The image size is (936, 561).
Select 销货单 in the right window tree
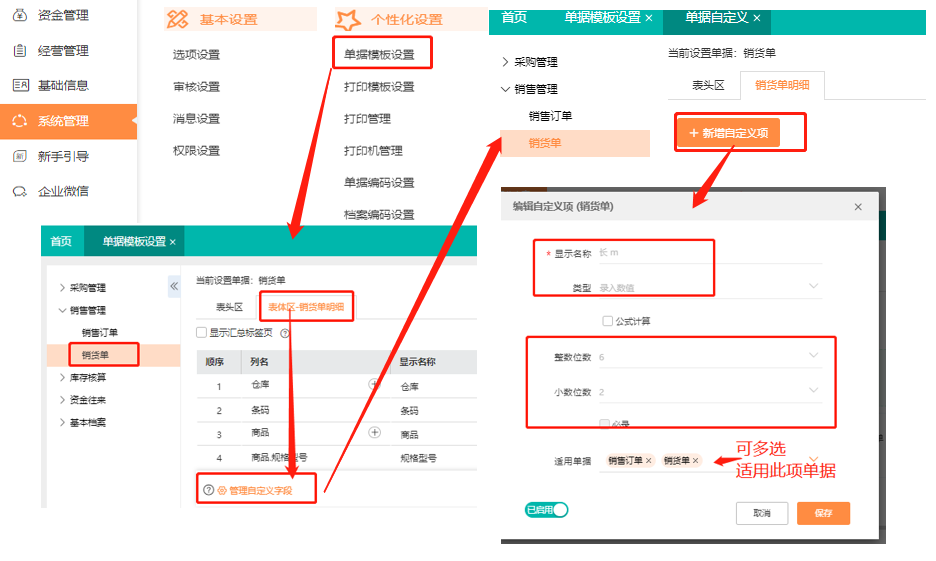click(575, 143)
